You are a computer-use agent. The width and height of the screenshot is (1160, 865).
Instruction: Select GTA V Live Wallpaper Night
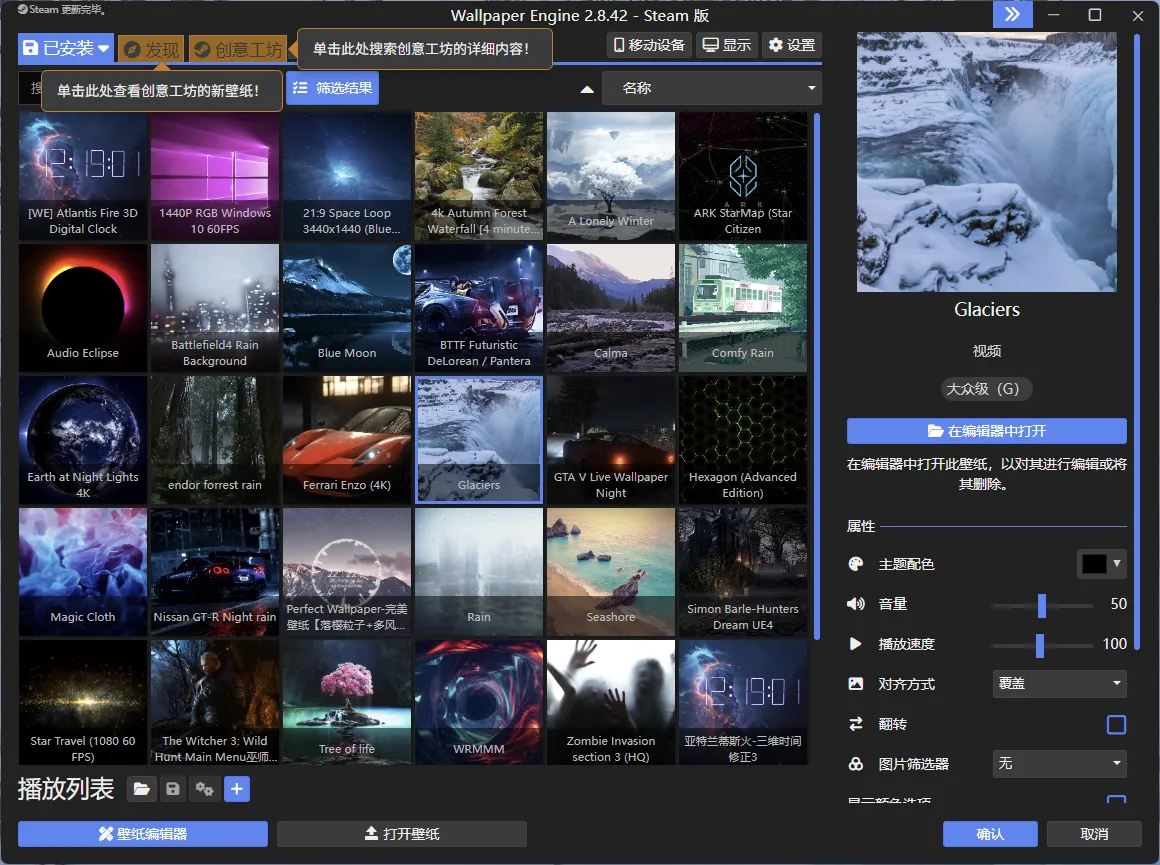click(611, 440)
